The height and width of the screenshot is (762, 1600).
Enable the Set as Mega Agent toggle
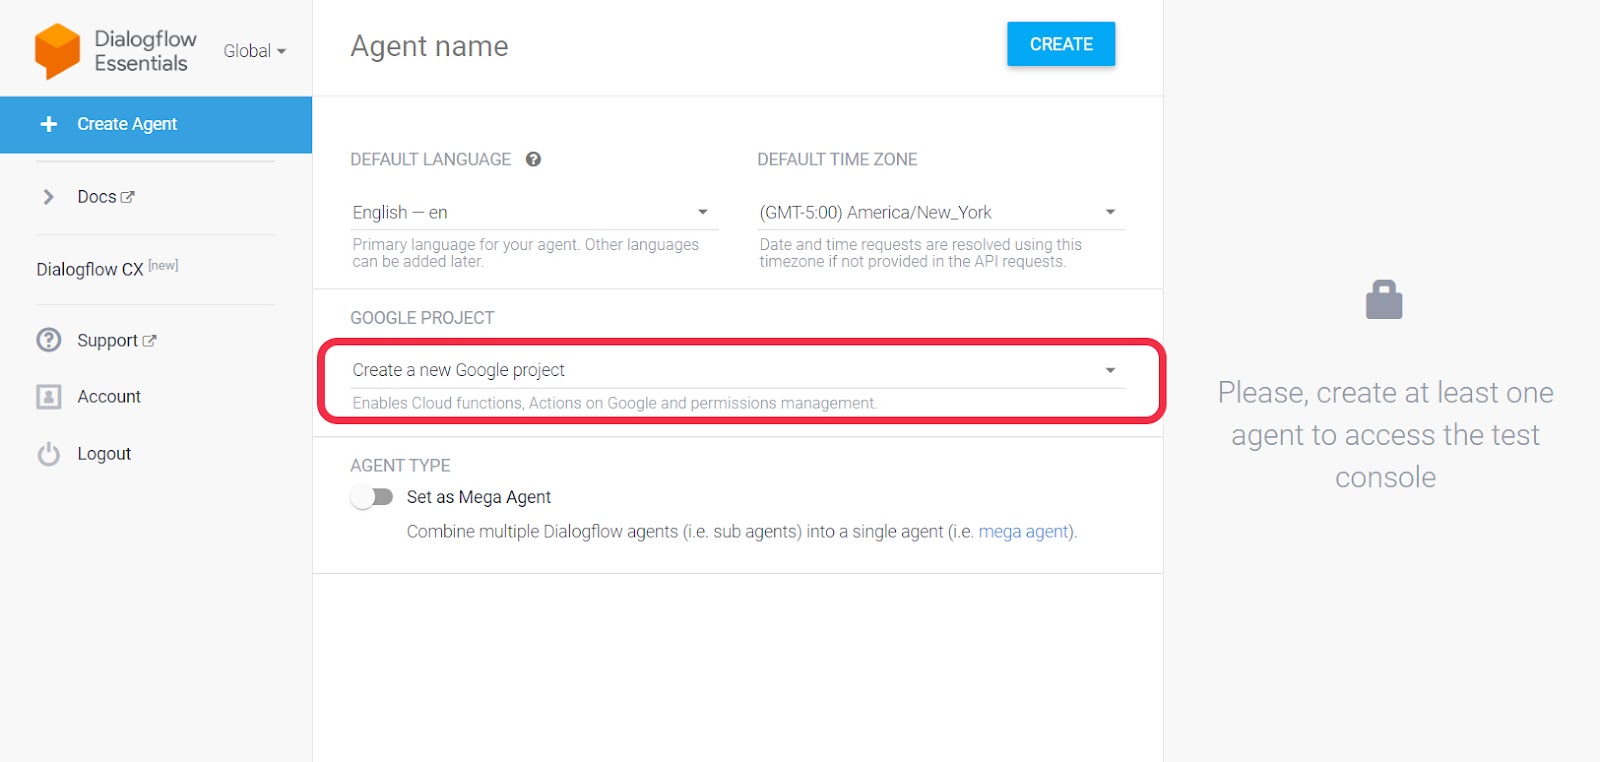372,497
